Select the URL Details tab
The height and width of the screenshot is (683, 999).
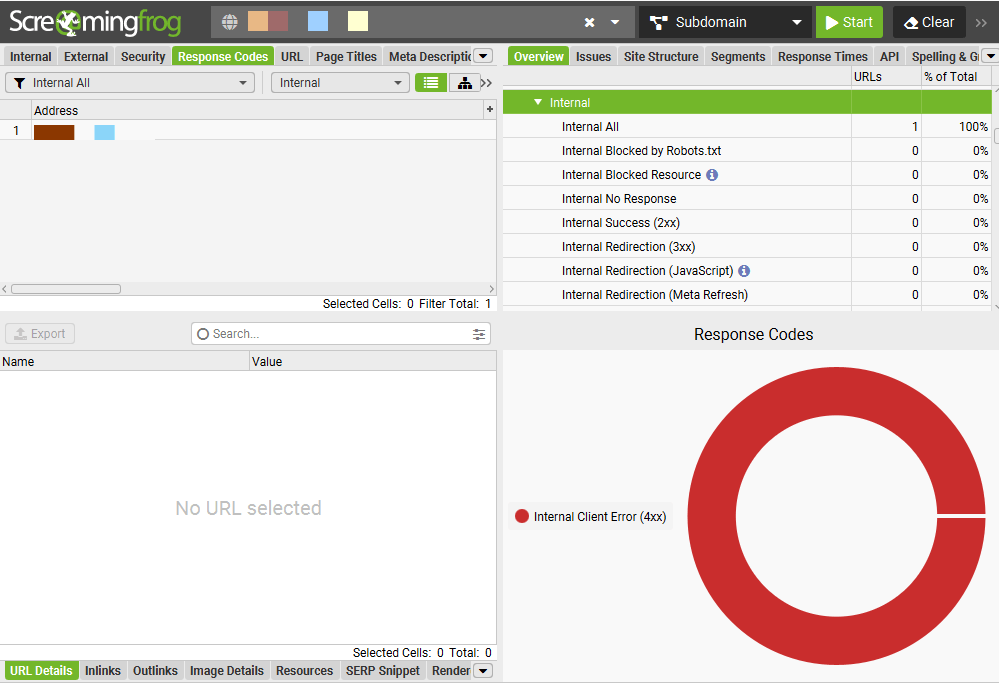[41, 671]
